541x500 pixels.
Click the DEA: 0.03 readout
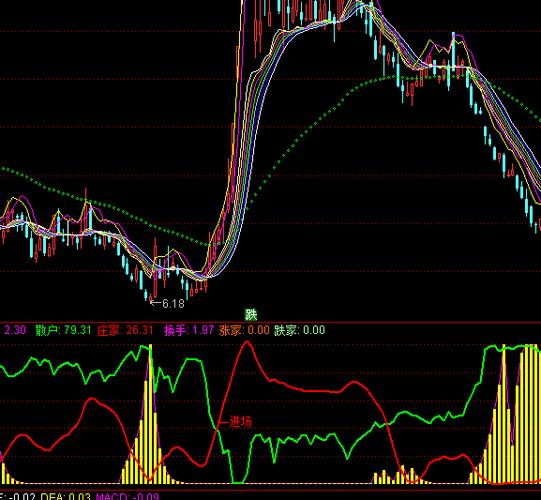[x=66, y=497]
